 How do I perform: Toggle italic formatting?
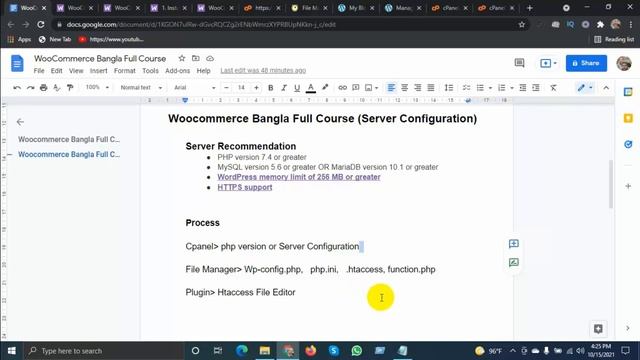[x=284, y=88]
